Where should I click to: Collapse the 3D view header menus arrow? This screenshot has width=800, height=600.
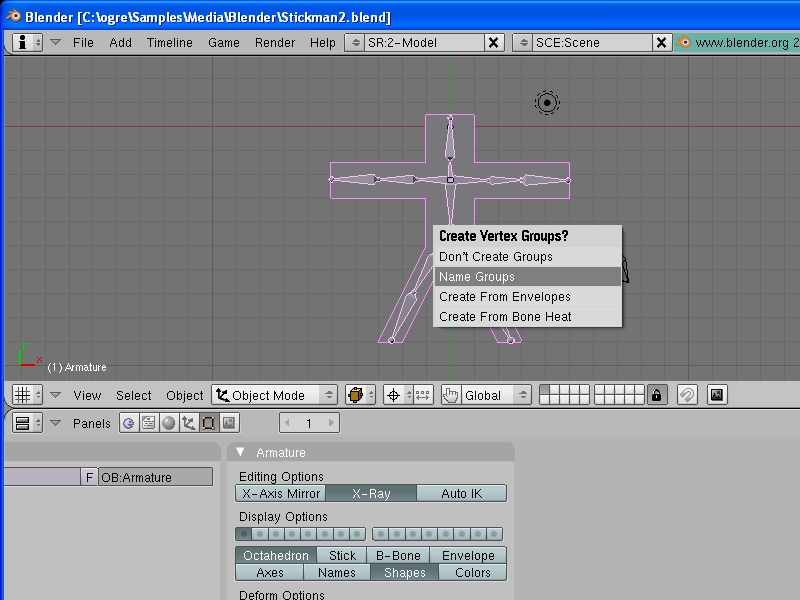pos(56,395)
